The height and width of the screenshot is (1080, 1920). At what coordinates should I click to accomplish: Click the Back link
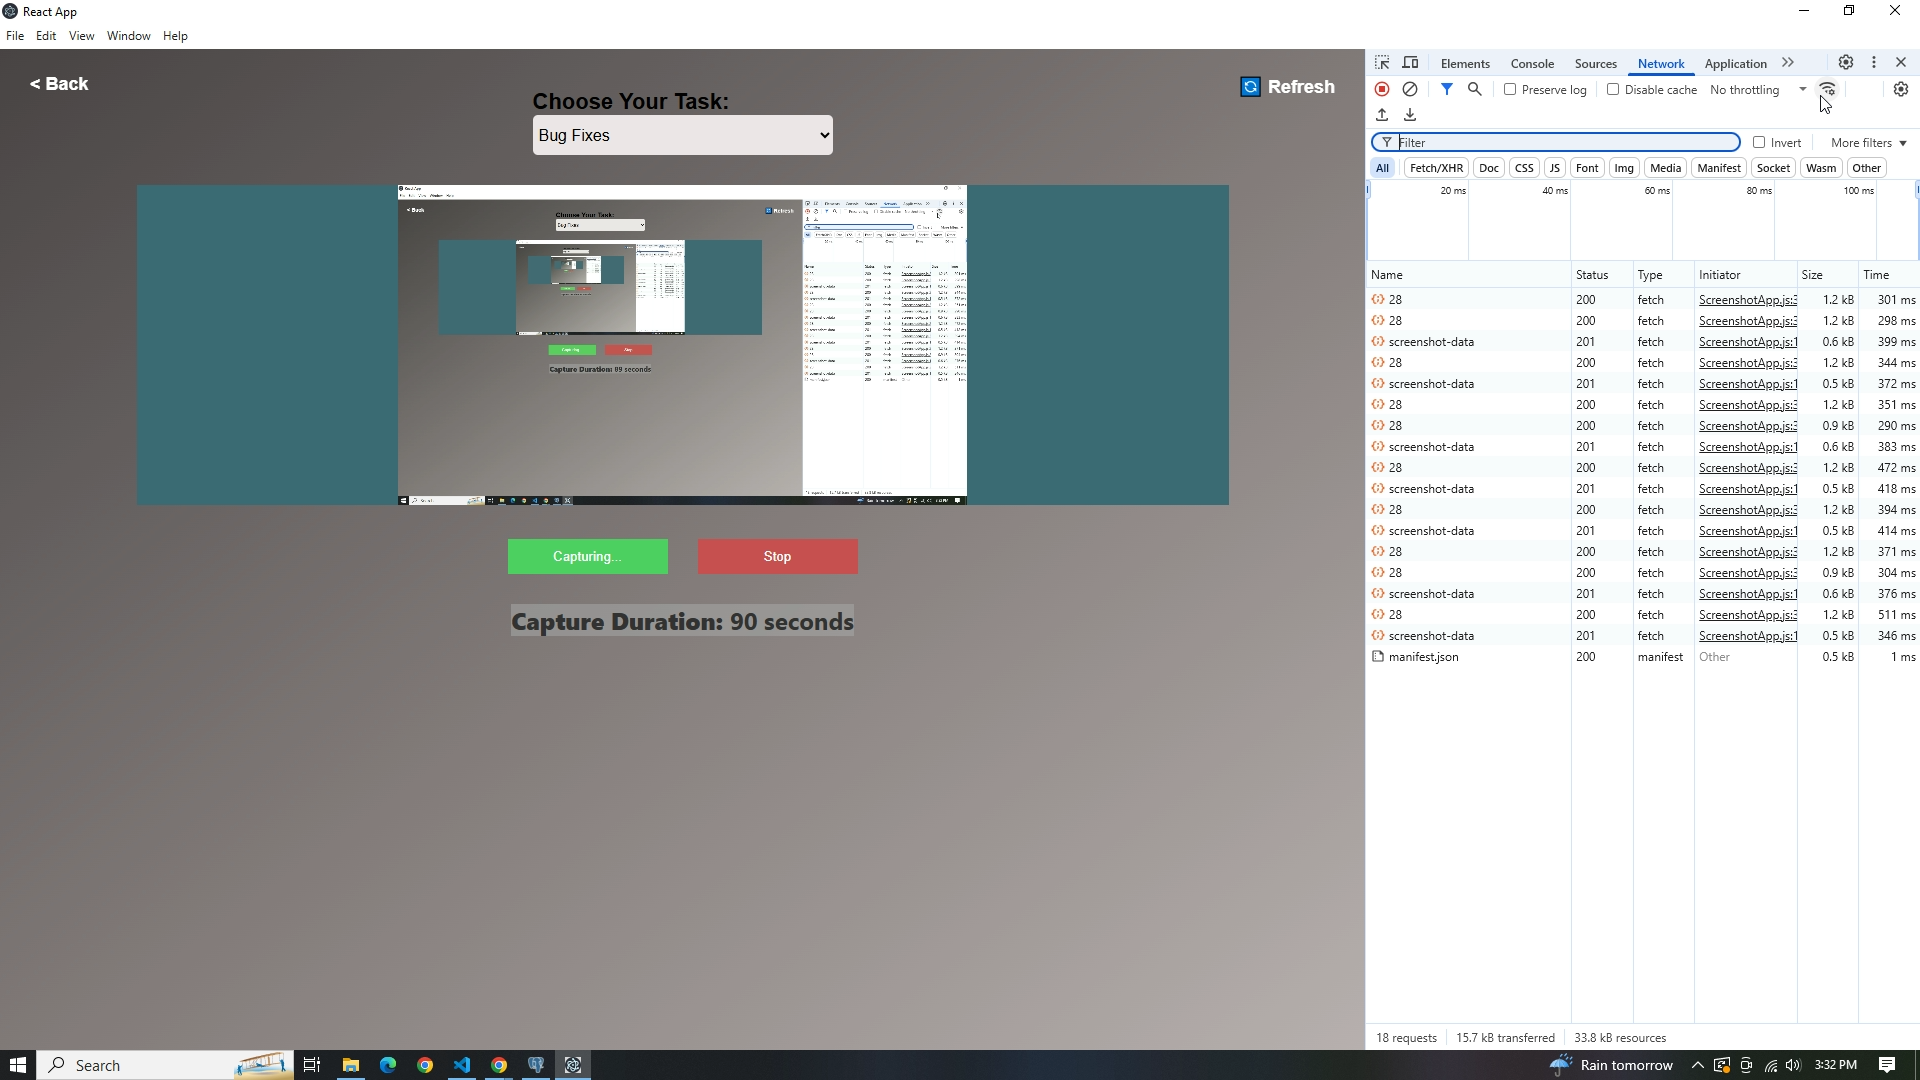pos(59,84)
